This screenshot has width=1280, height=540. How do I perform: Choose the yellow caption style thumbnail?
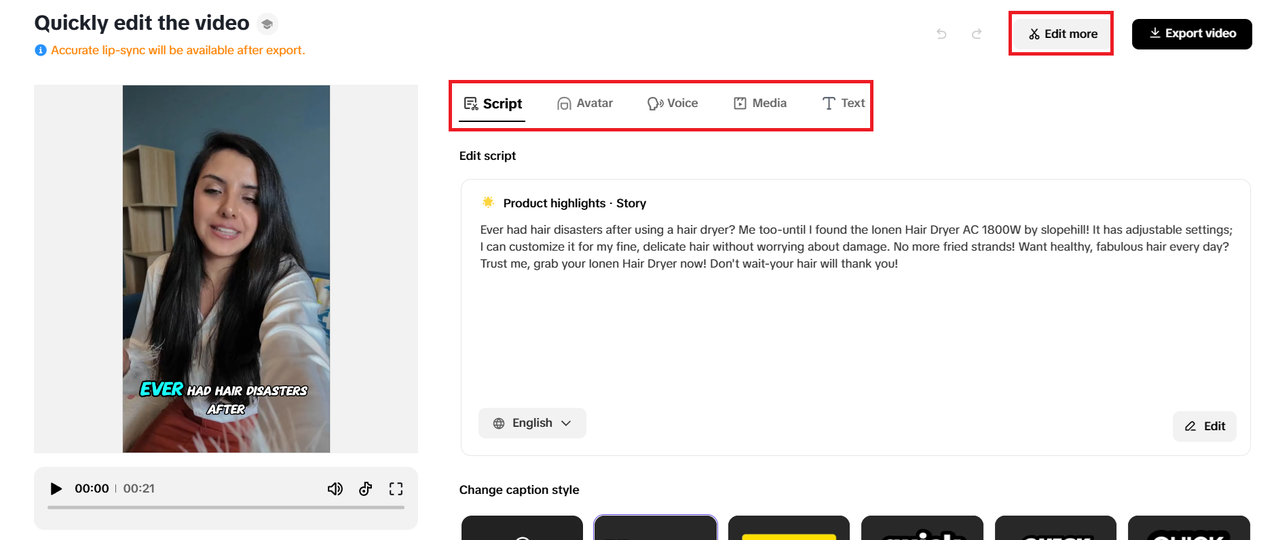(788, 529)
